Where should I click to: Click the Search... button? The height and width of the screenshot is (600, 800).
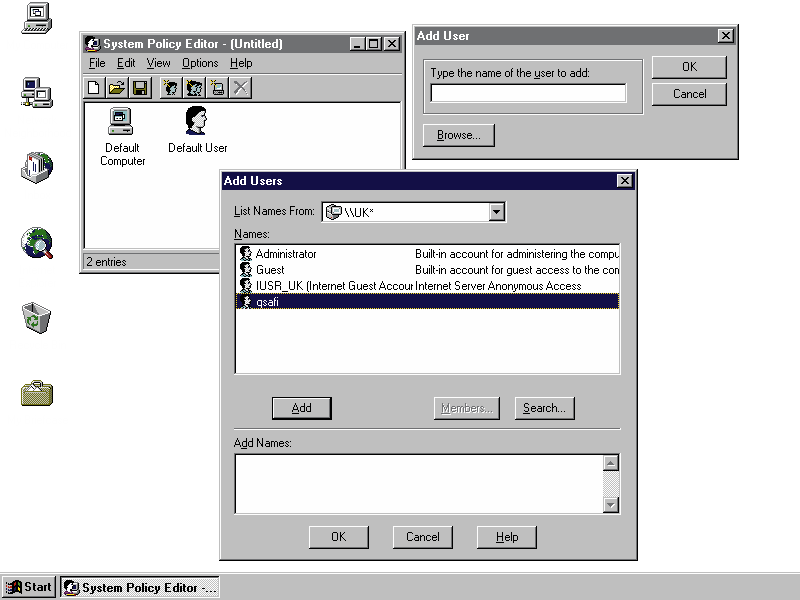pos(544,408)
